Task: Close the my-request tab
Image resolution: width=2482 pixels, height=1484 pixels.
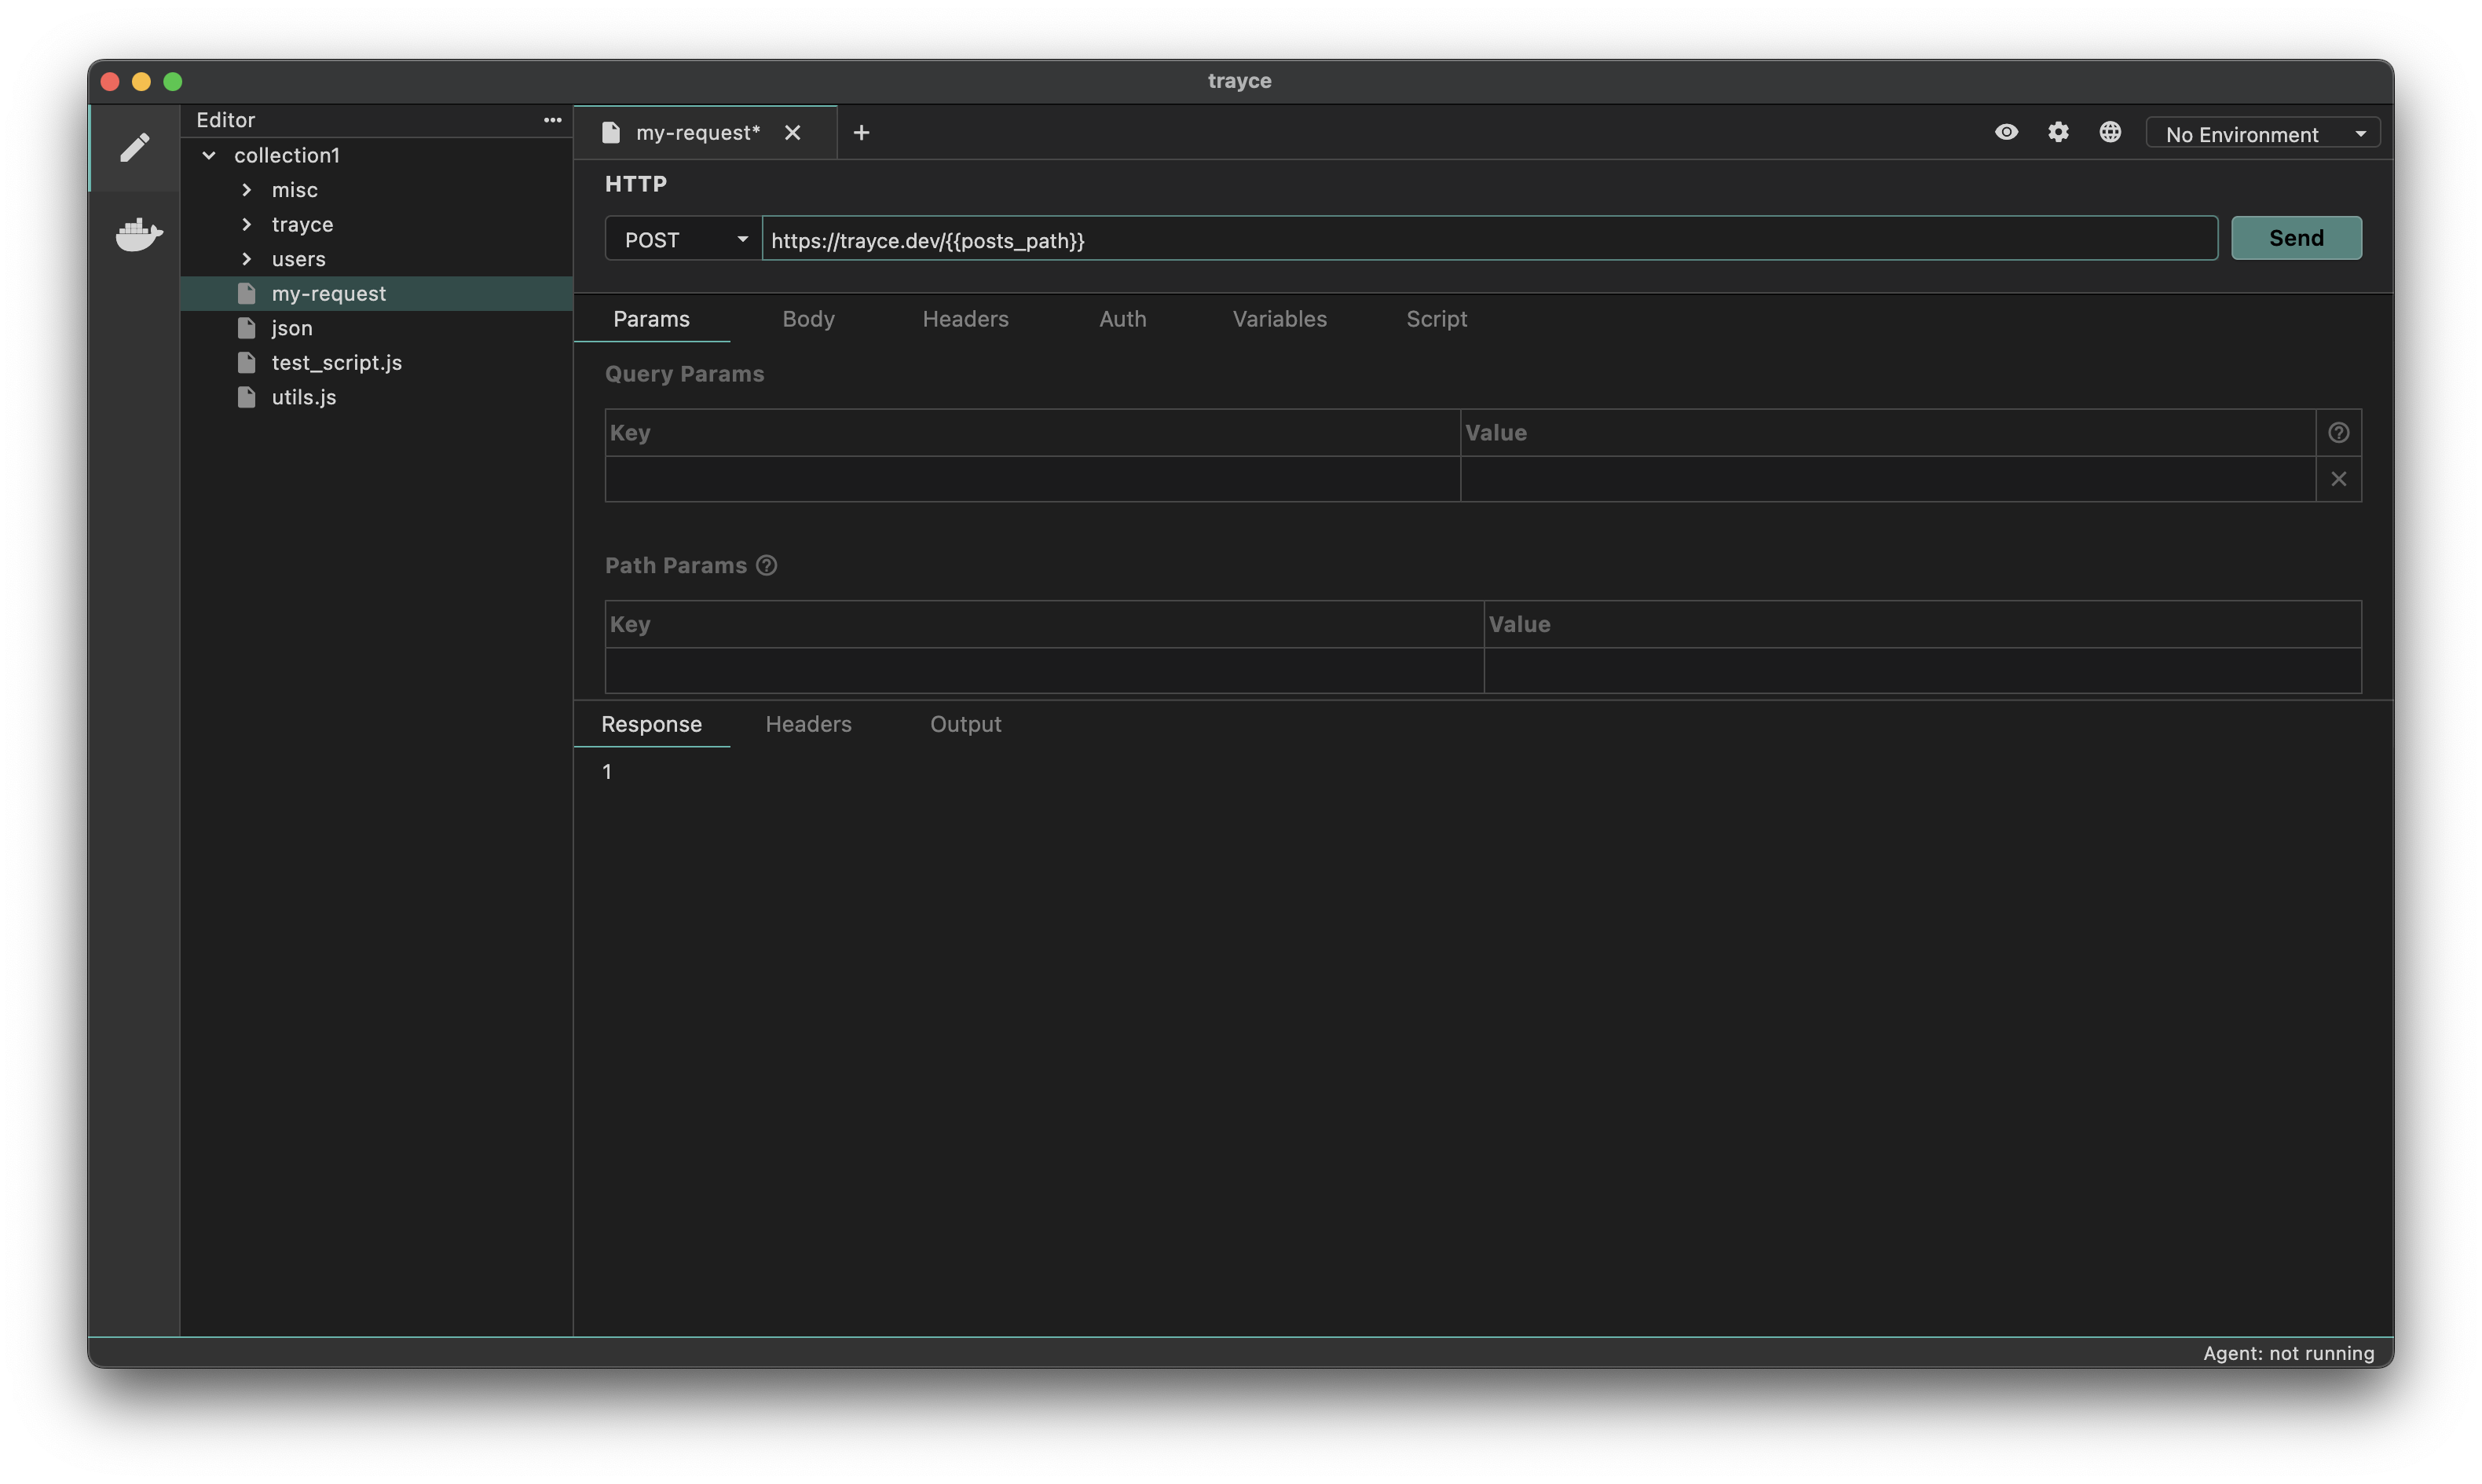Action: [x=792, y=132]
